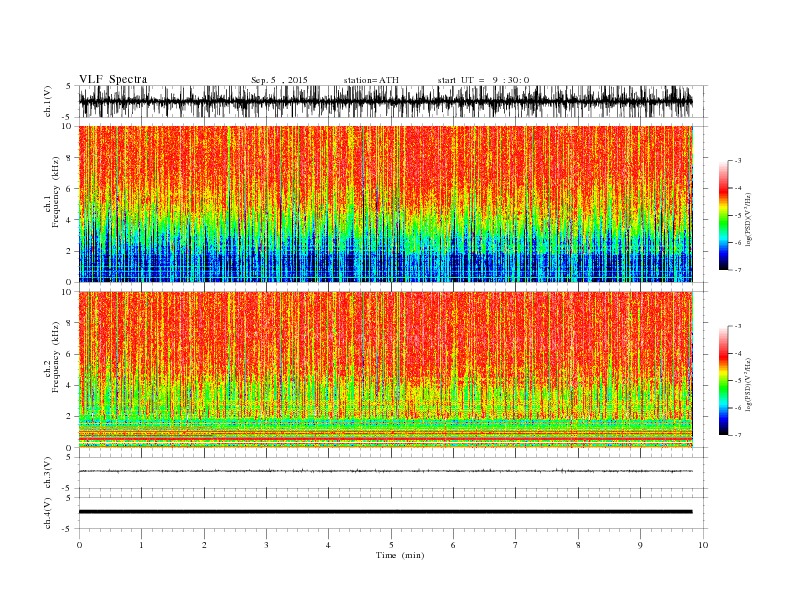This screenshot has height=612, width=792.
Task: Click the "-3" tick on ch.1 color bar
Action: pos(738,161)
